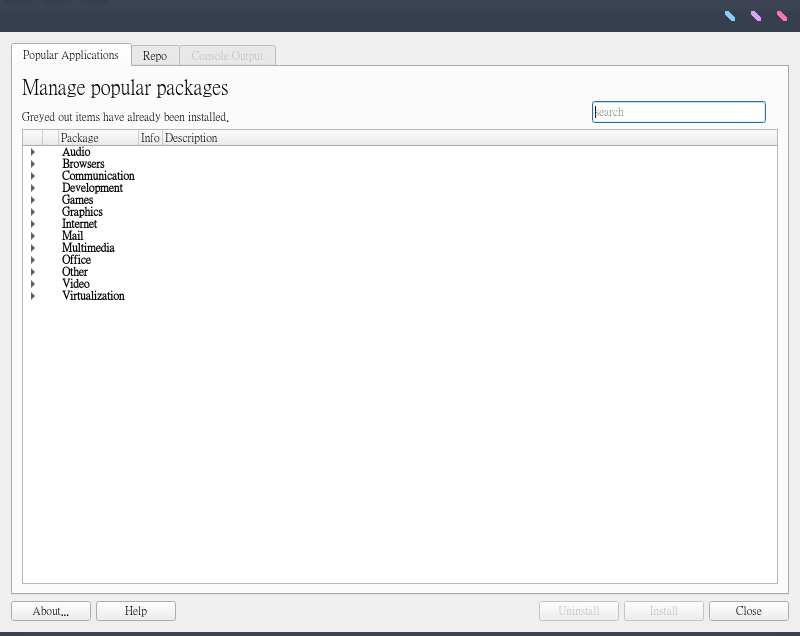Select the Audio row label

coord(76,152)
